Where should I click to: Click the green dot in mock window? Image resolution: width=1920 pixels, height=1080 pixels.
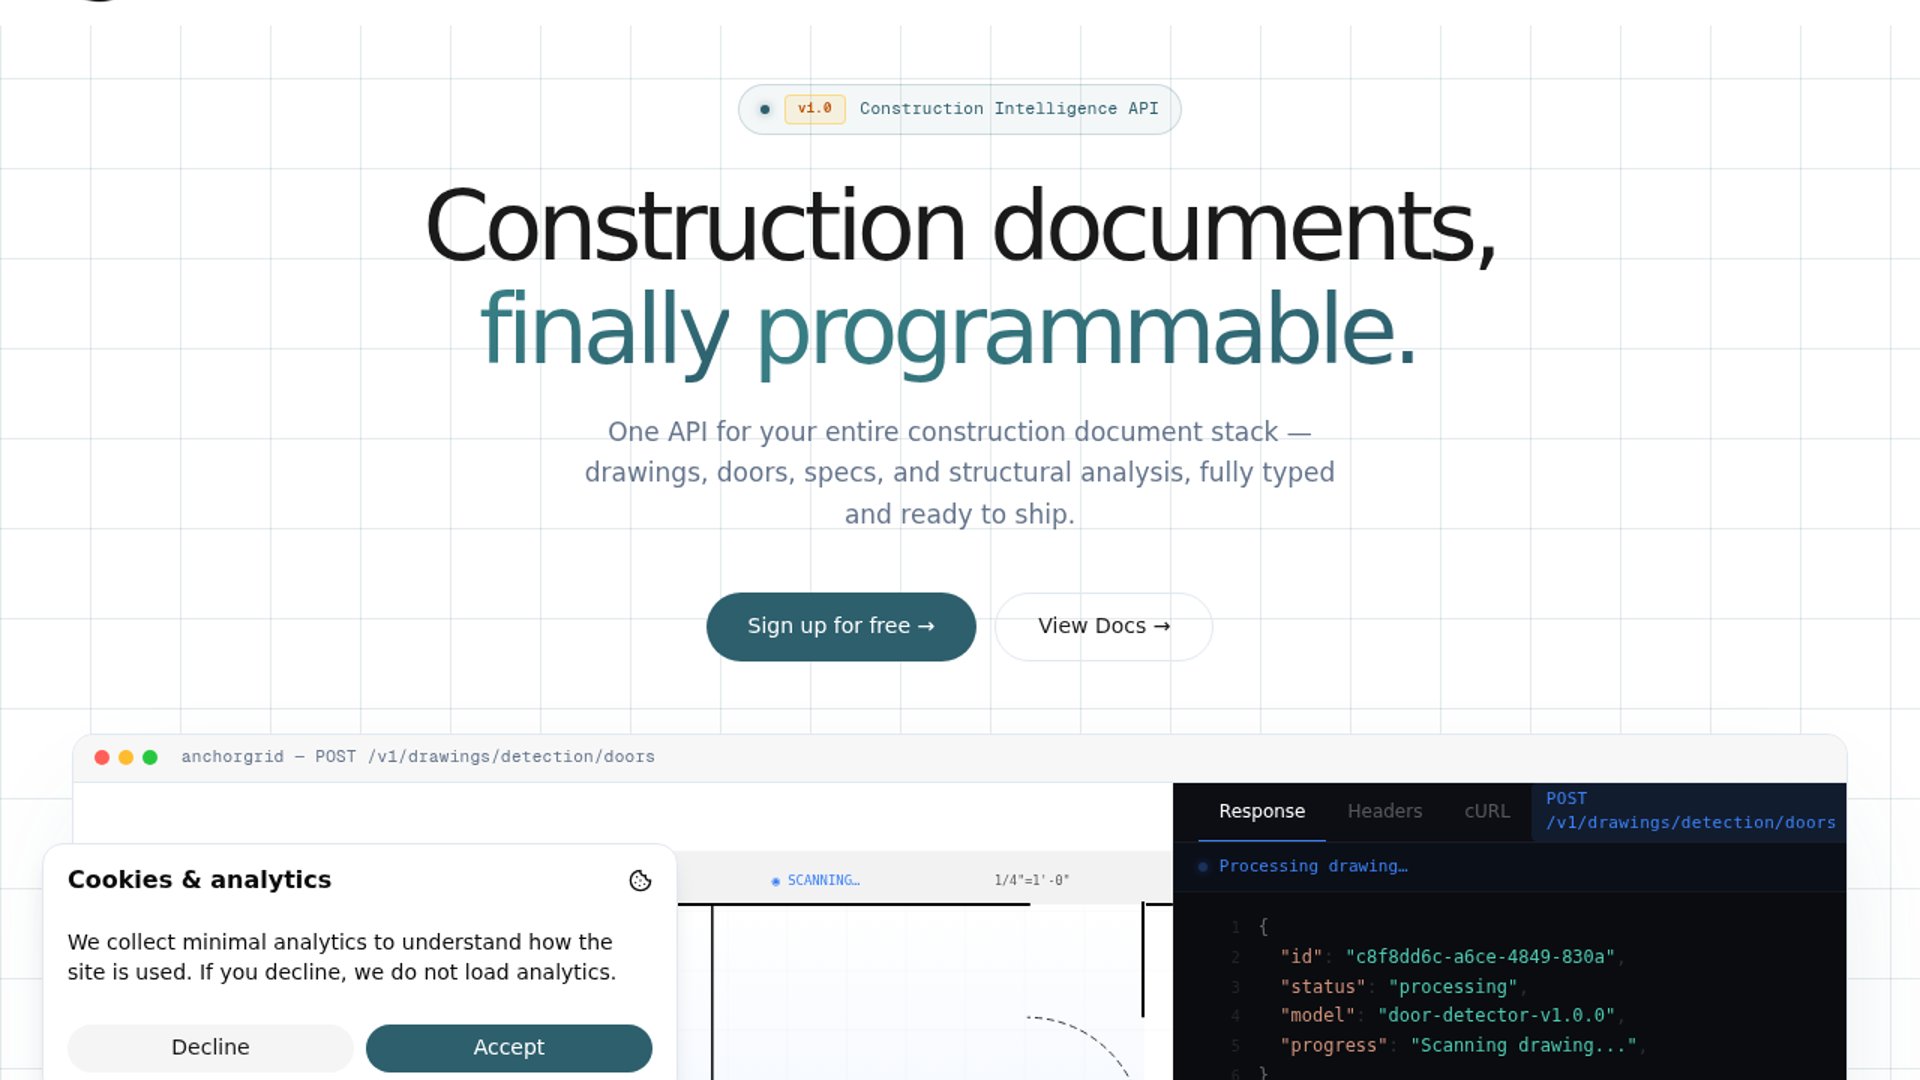(150, 757)
